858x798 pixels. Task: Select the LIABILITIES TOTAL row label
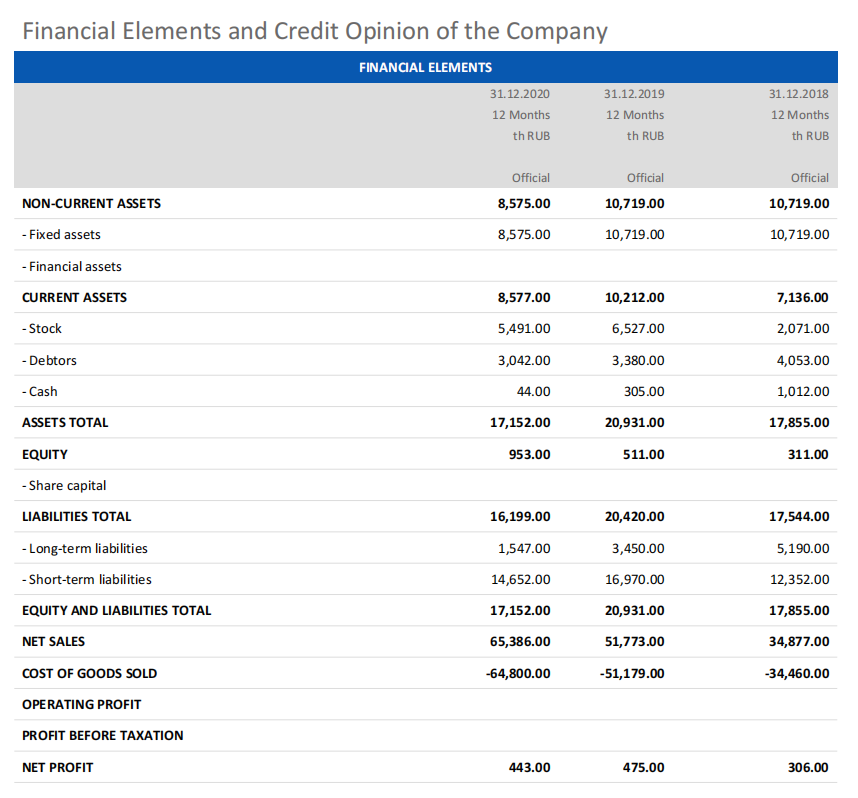77,517
